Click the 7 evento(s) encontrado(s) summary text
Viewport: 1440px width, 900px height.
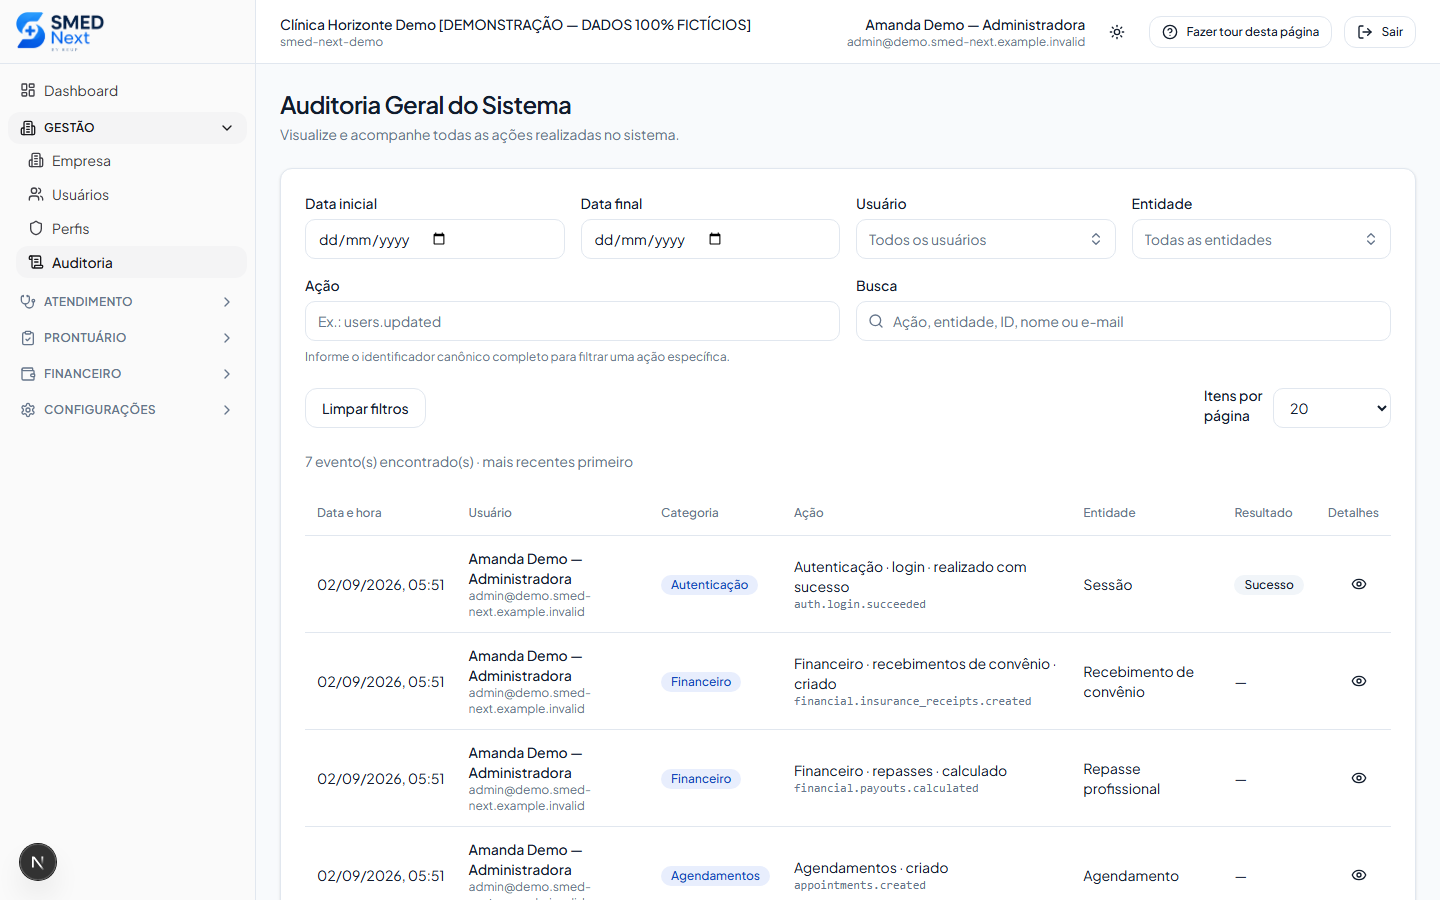pos(469,462)
